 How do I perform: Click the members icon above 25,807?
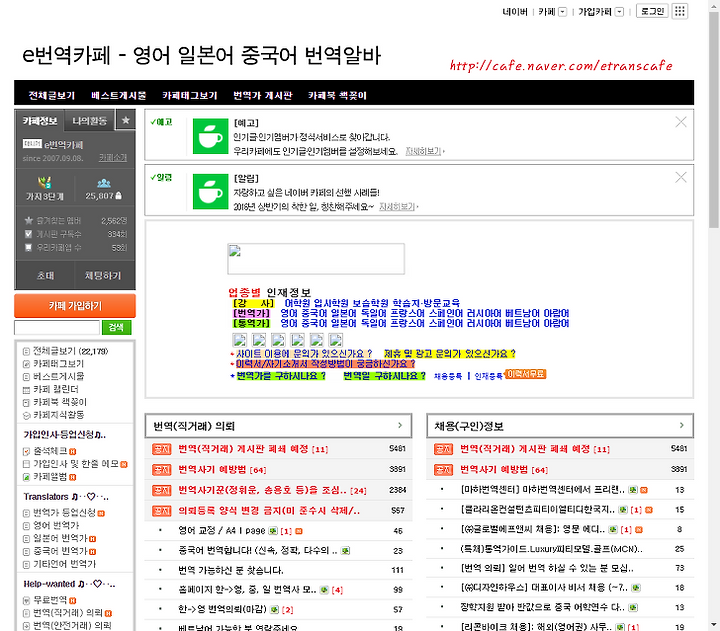[104, 183]
